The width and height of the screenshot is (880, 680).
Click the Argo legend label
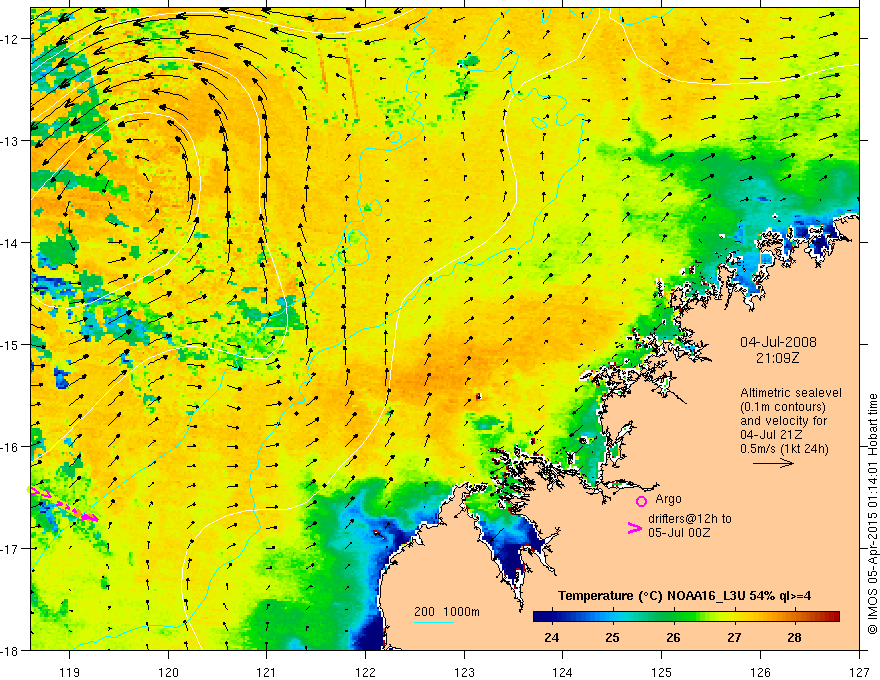click(x=668, y=499)
